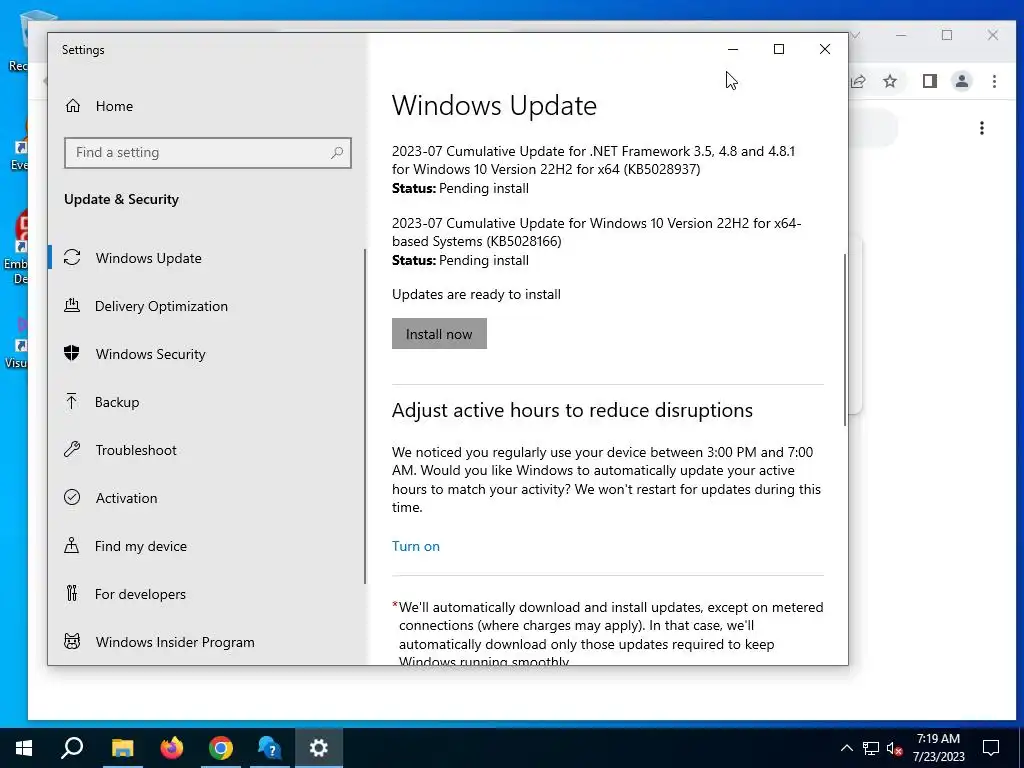Click the Update & Security heading
This screenshot has width=1024, height=768.
[121, 199]
